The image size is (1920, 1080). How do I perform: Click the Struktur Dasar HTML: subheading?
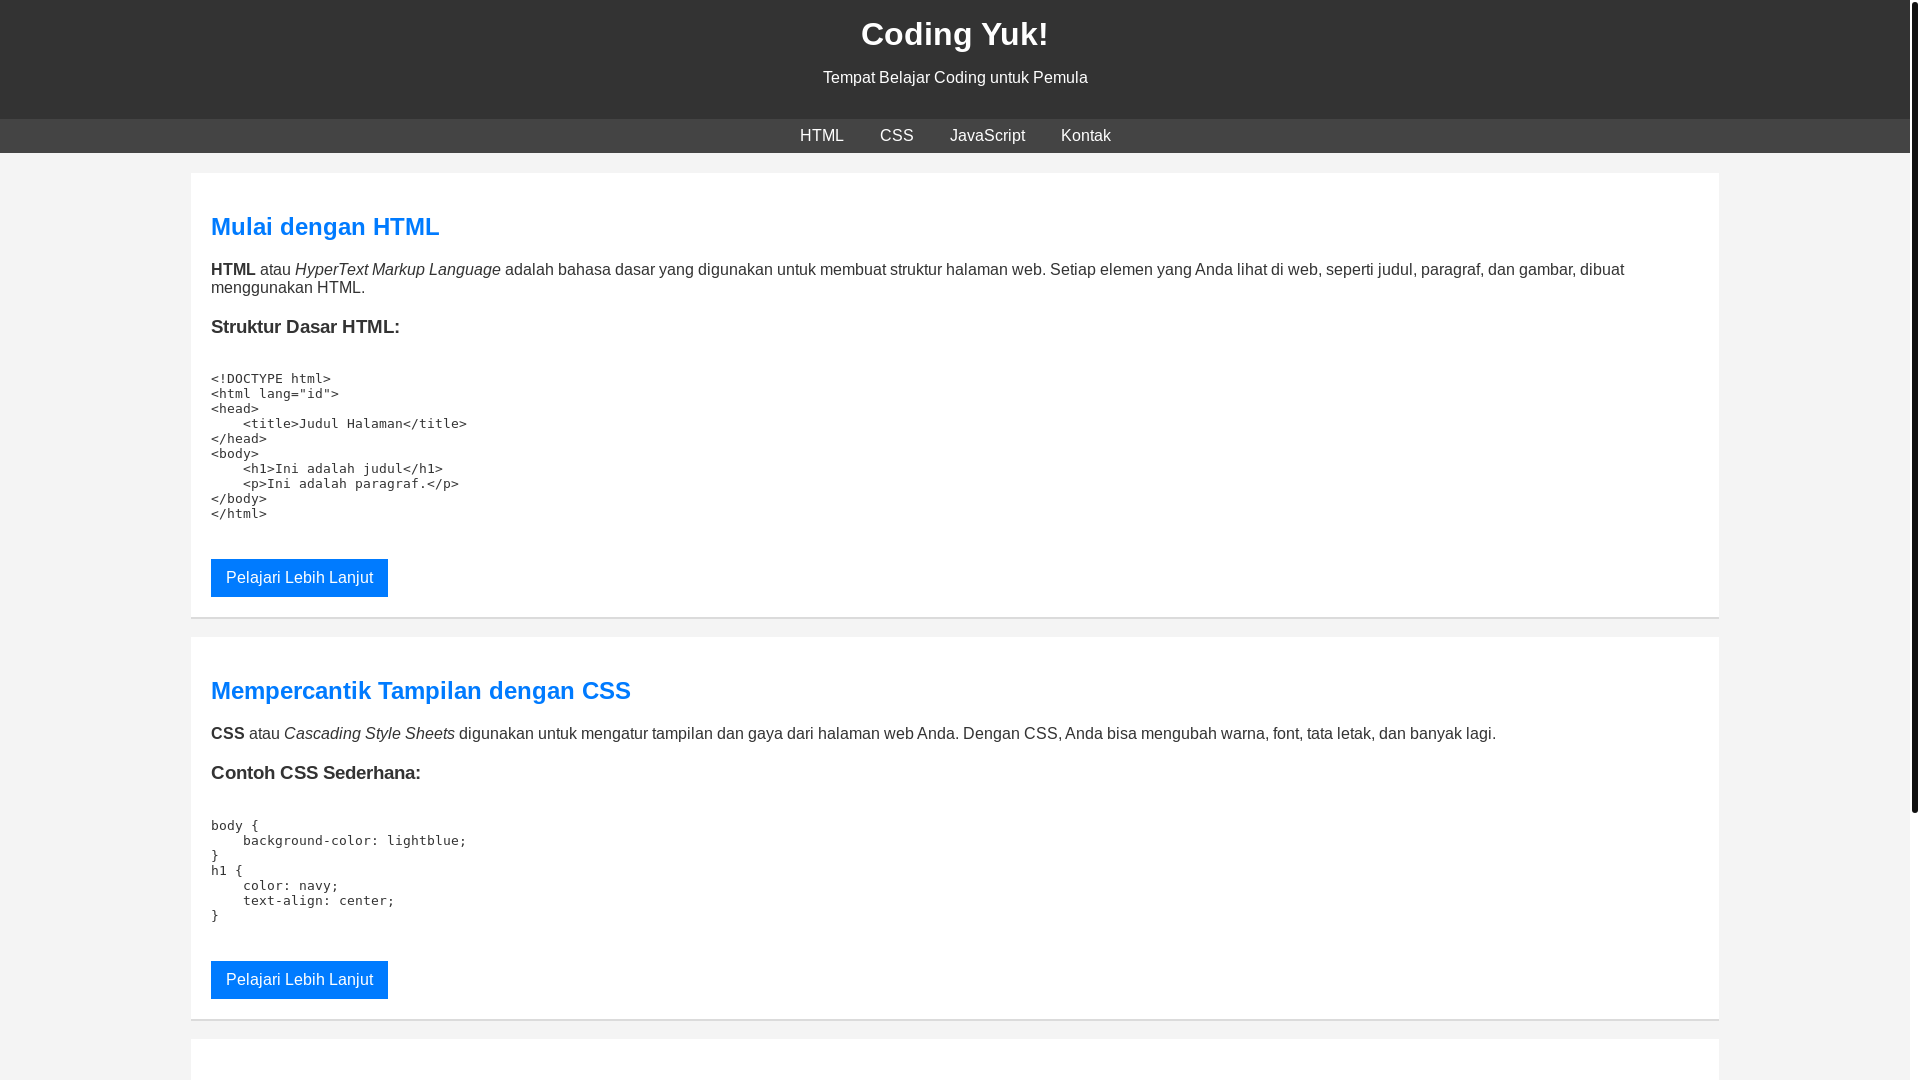305,327
